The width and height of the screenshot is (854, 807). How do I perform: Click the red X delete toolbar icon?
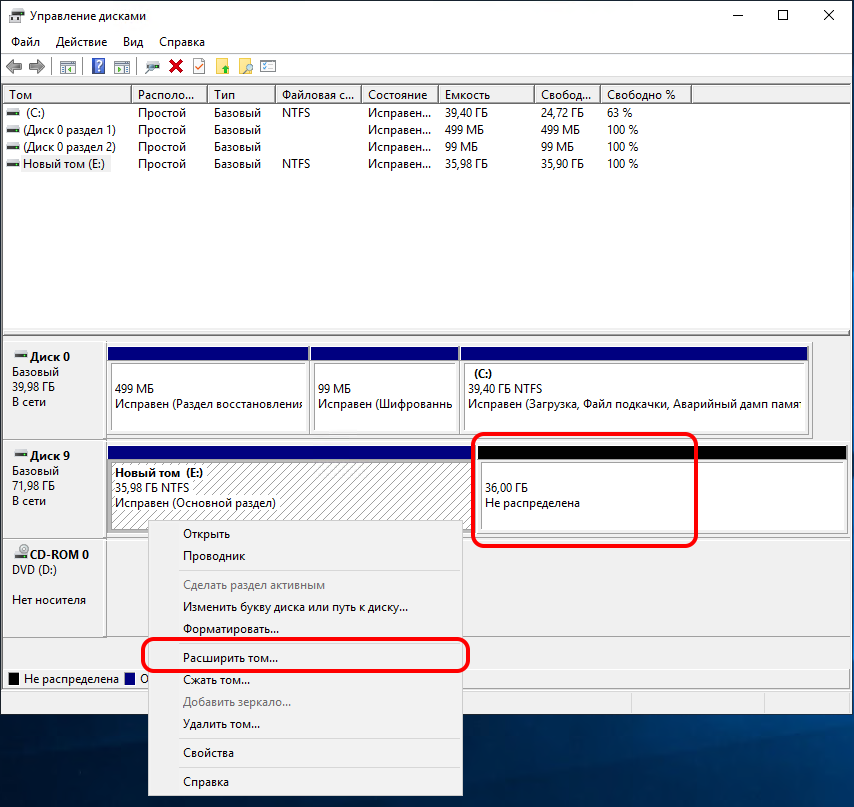point(176,66)
